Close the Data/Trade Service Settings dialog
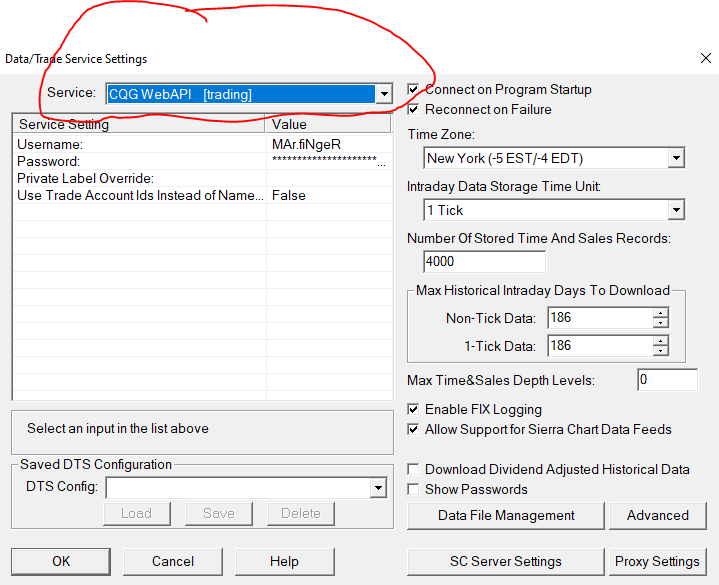The image size is (719, 585). (x=706, y=58)
